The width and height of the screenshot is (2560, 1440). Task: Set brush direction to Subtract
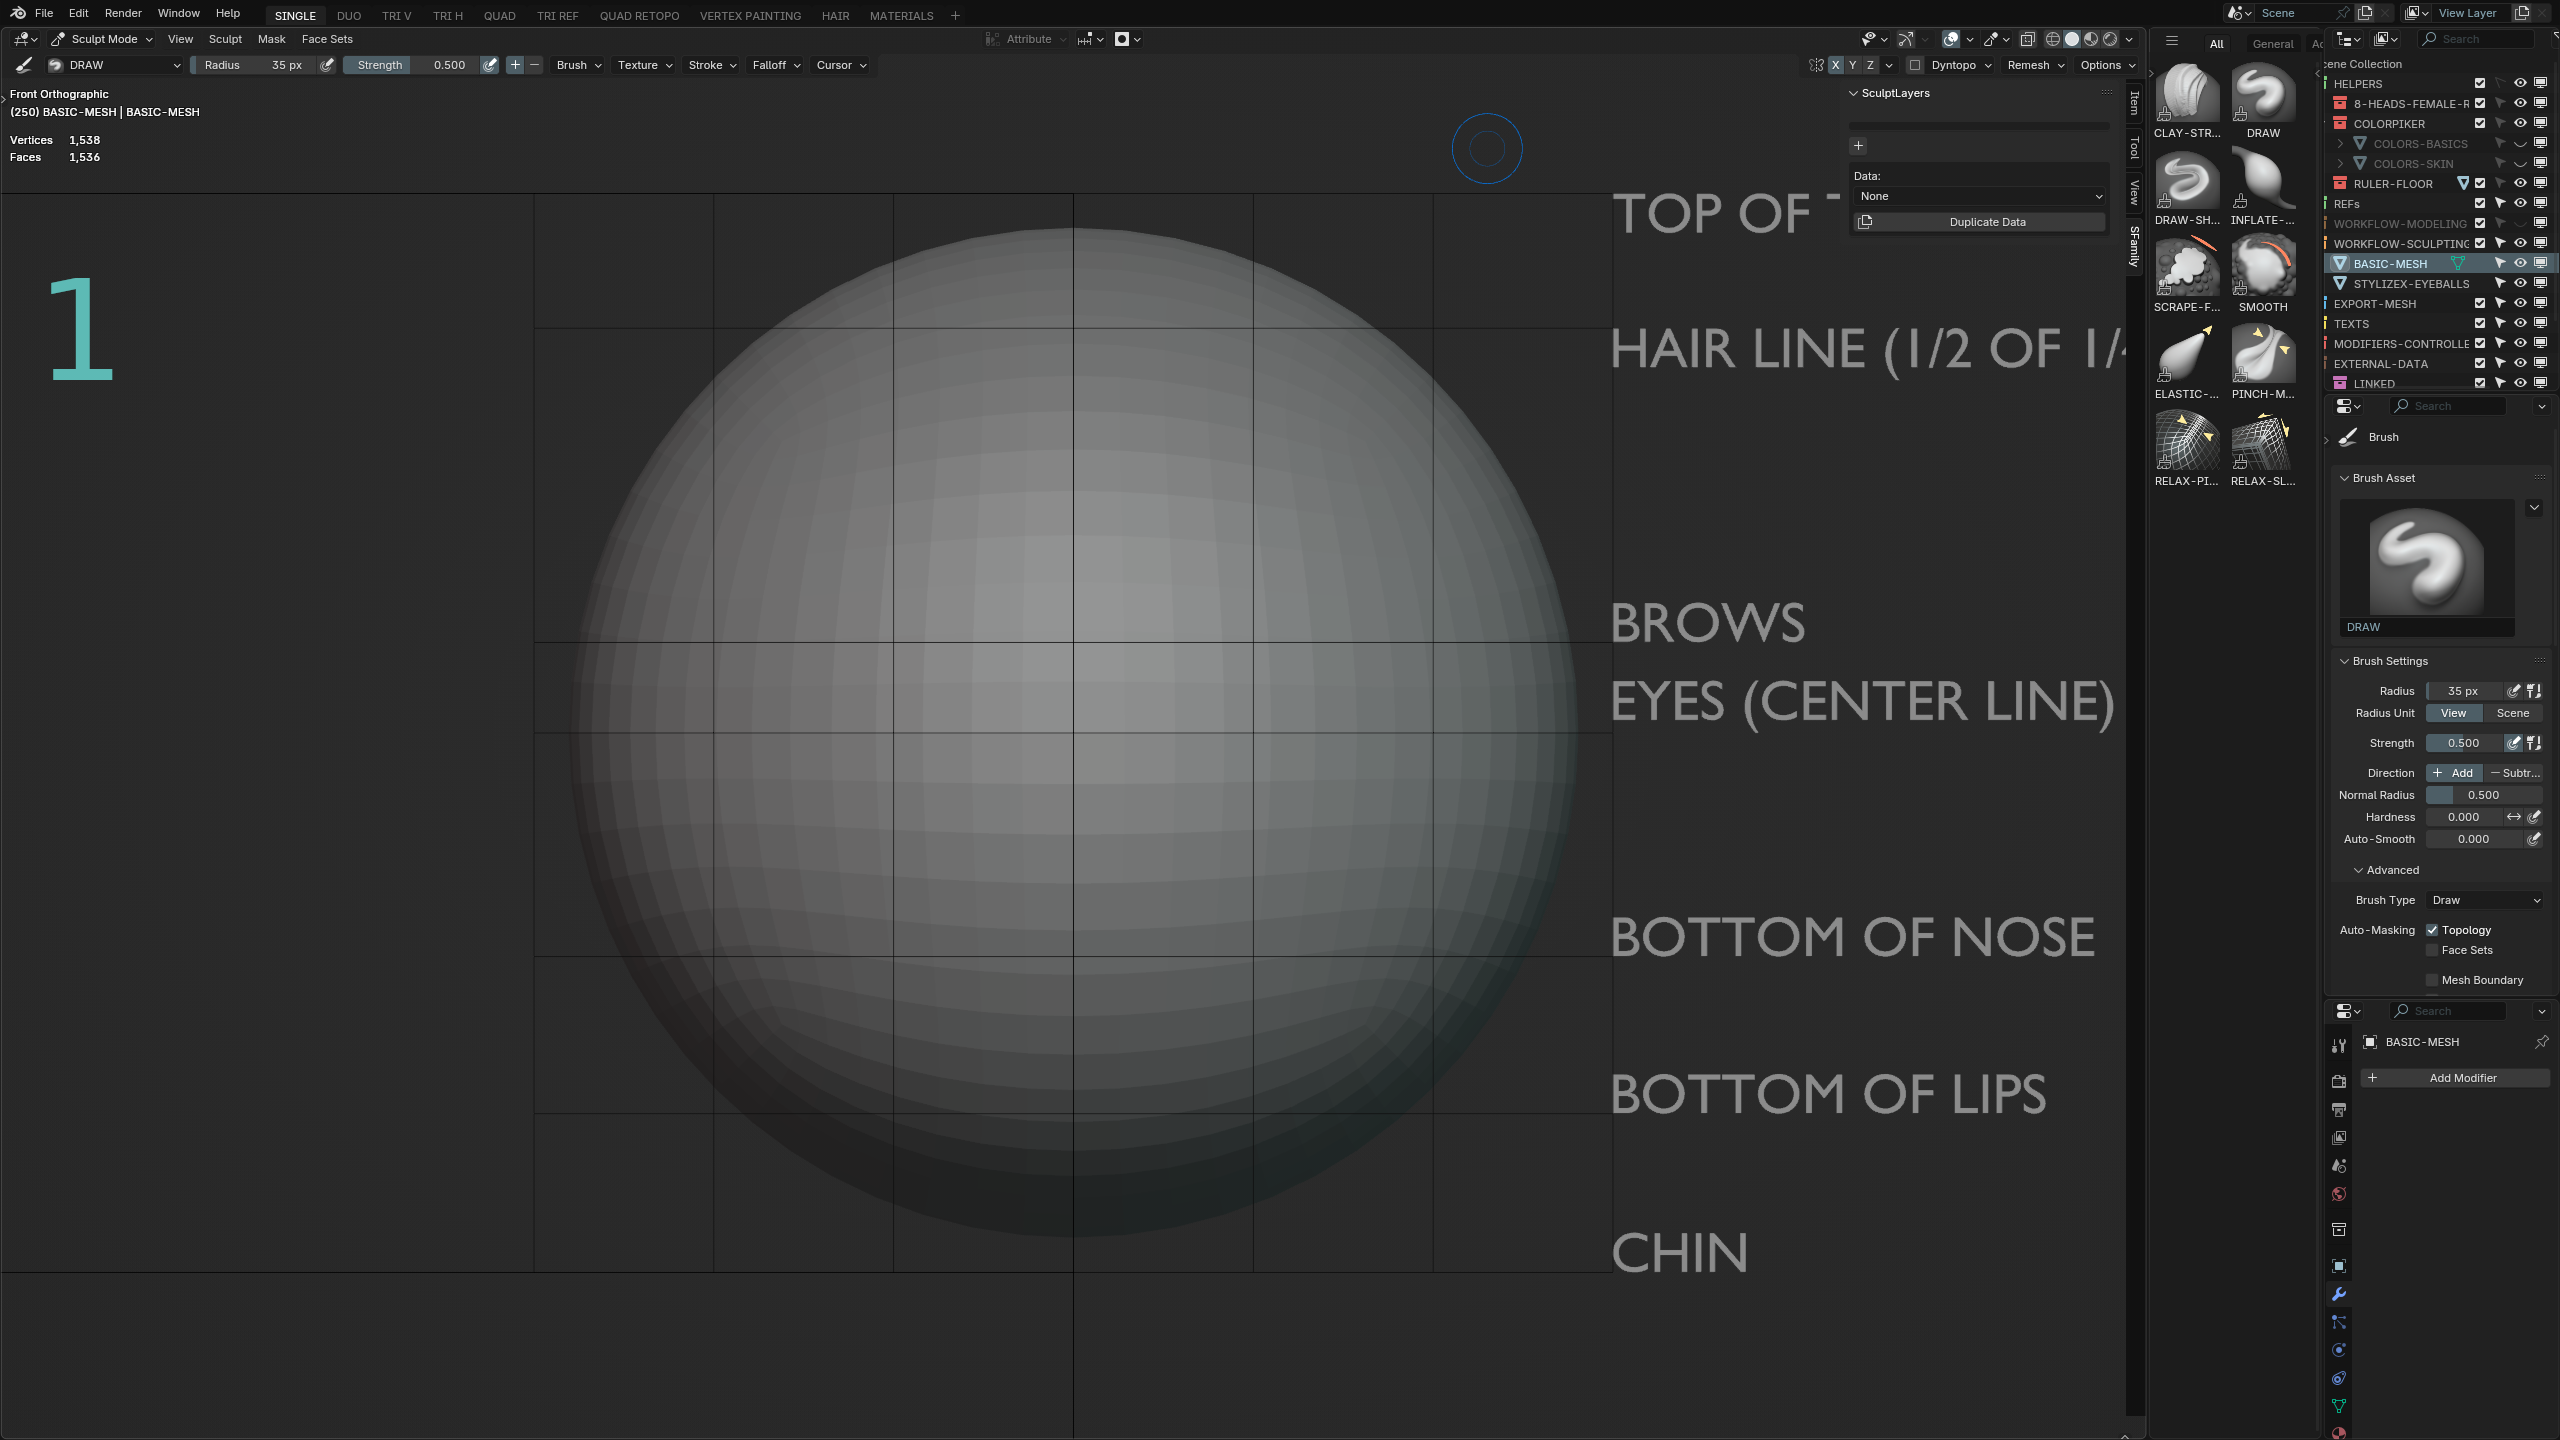pos(2514,773)
